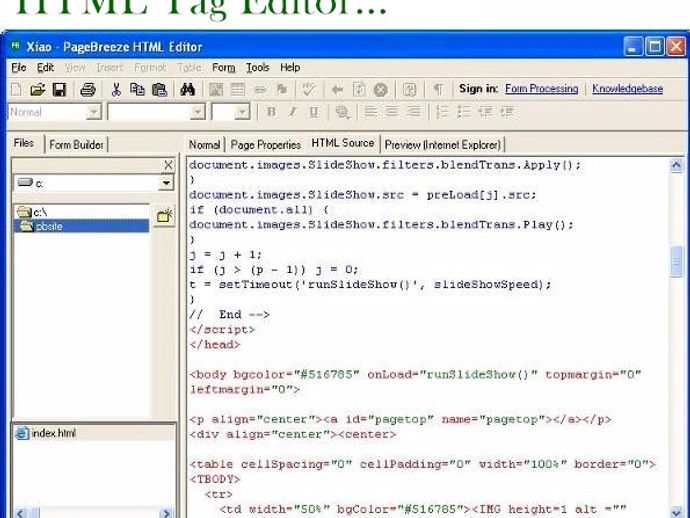Insert a numbered list

442,112
